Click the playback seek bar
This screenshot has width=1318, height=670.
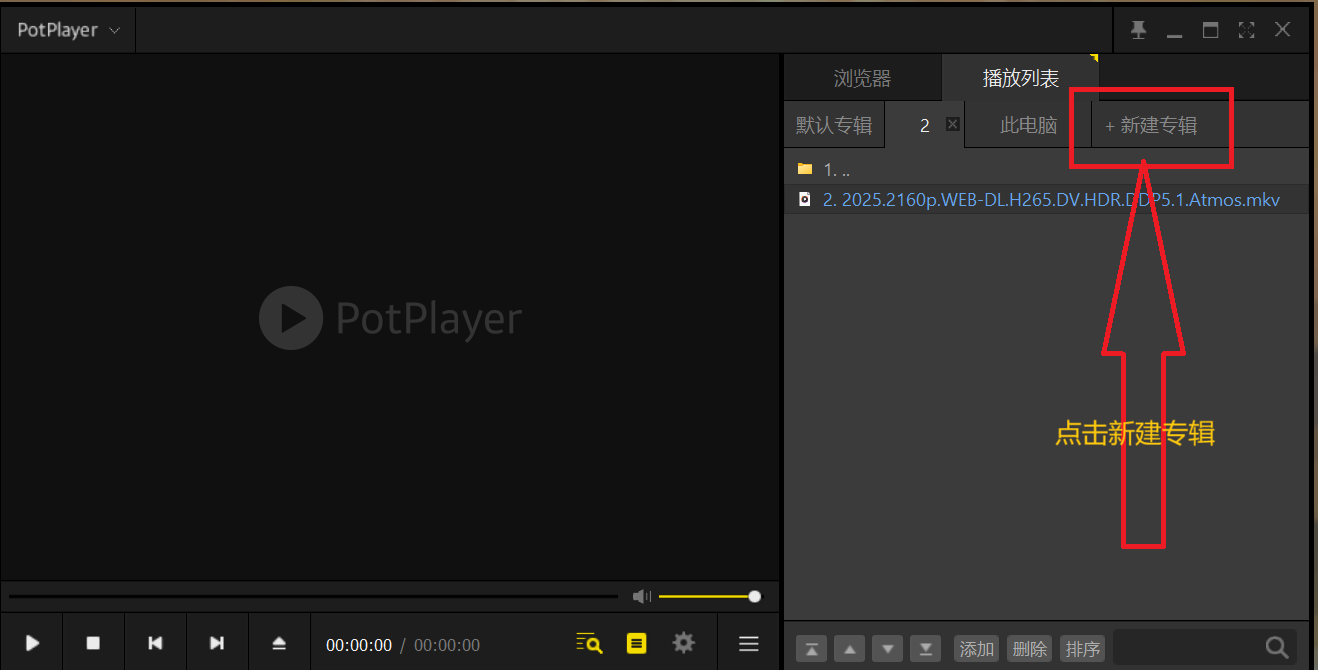pos(313,596)
